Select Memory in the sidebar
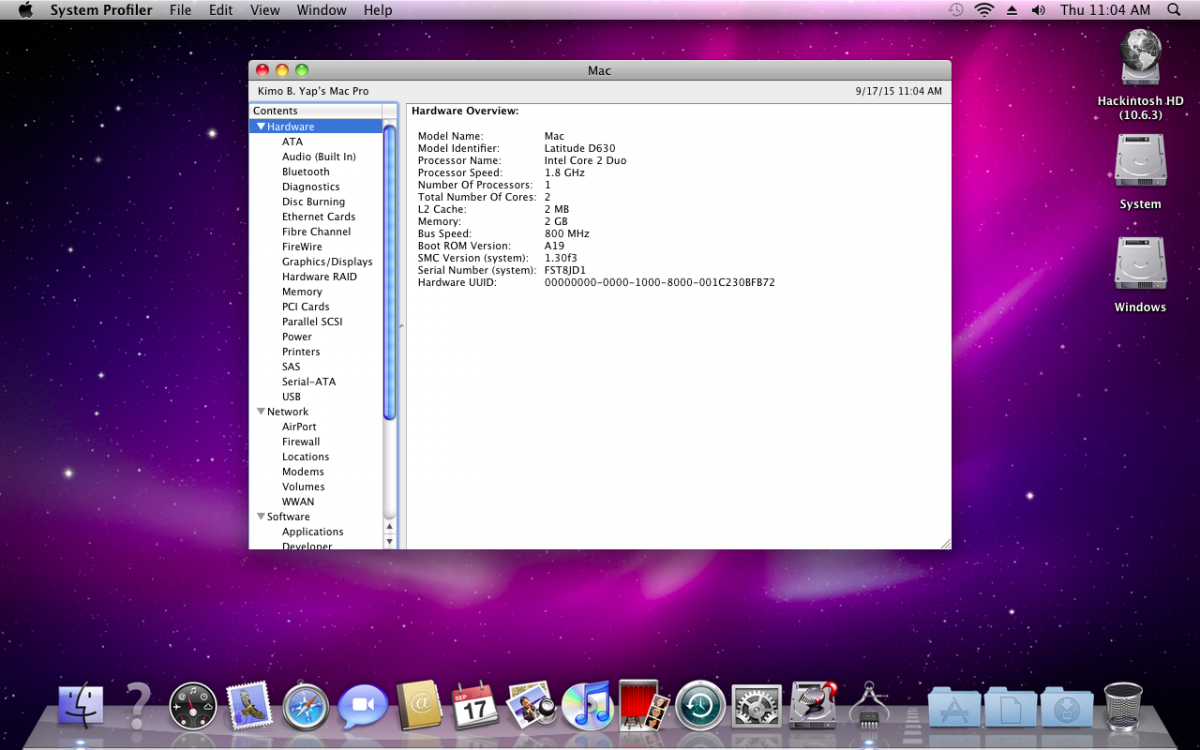The image size is (1200, 750). click(x=302, y=292)
